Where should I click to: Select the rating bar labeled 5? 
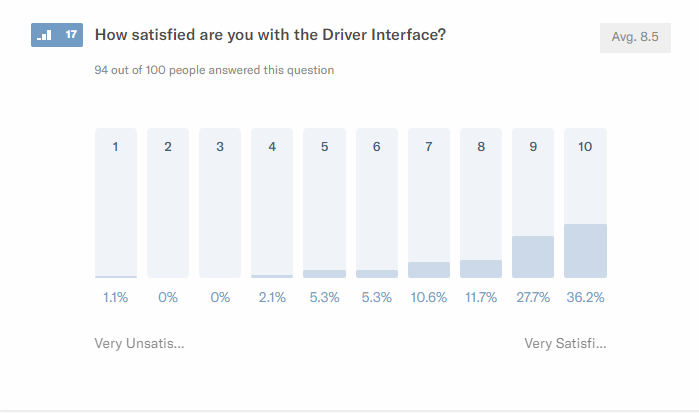click(324, 203)
